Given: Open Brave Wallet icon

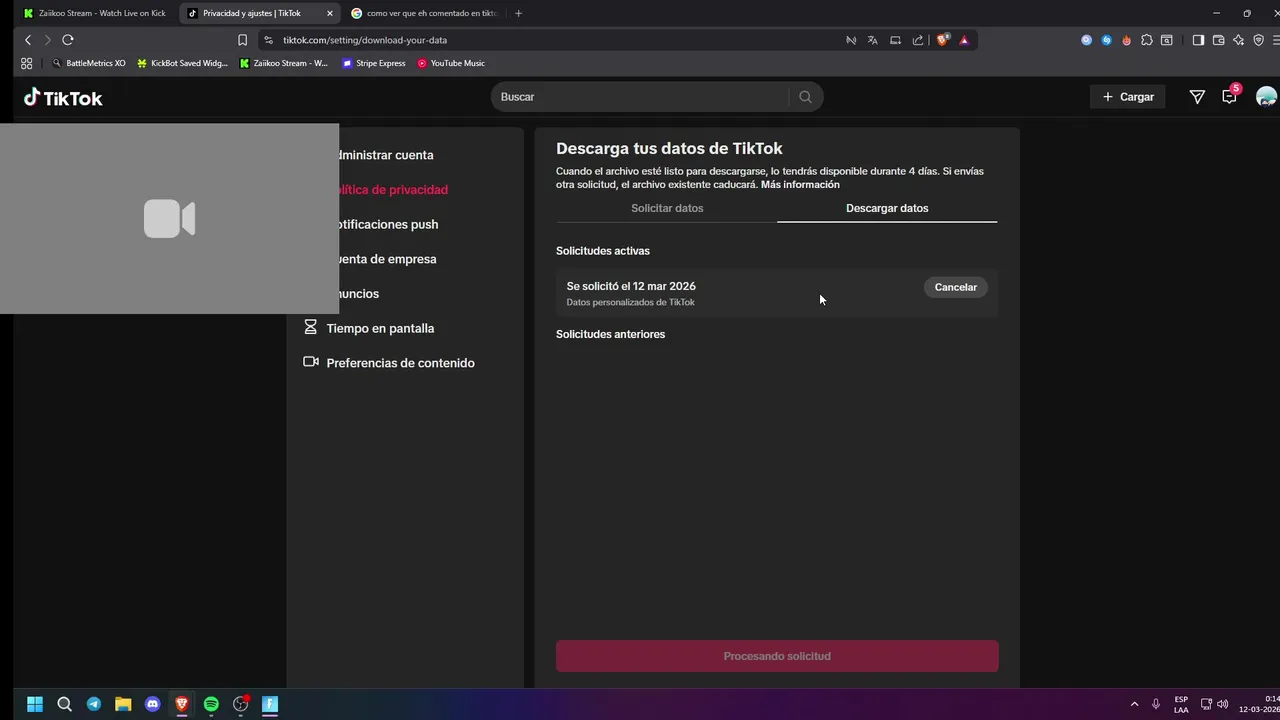Looking at the screenshot, I should [x=1218, y=40].
